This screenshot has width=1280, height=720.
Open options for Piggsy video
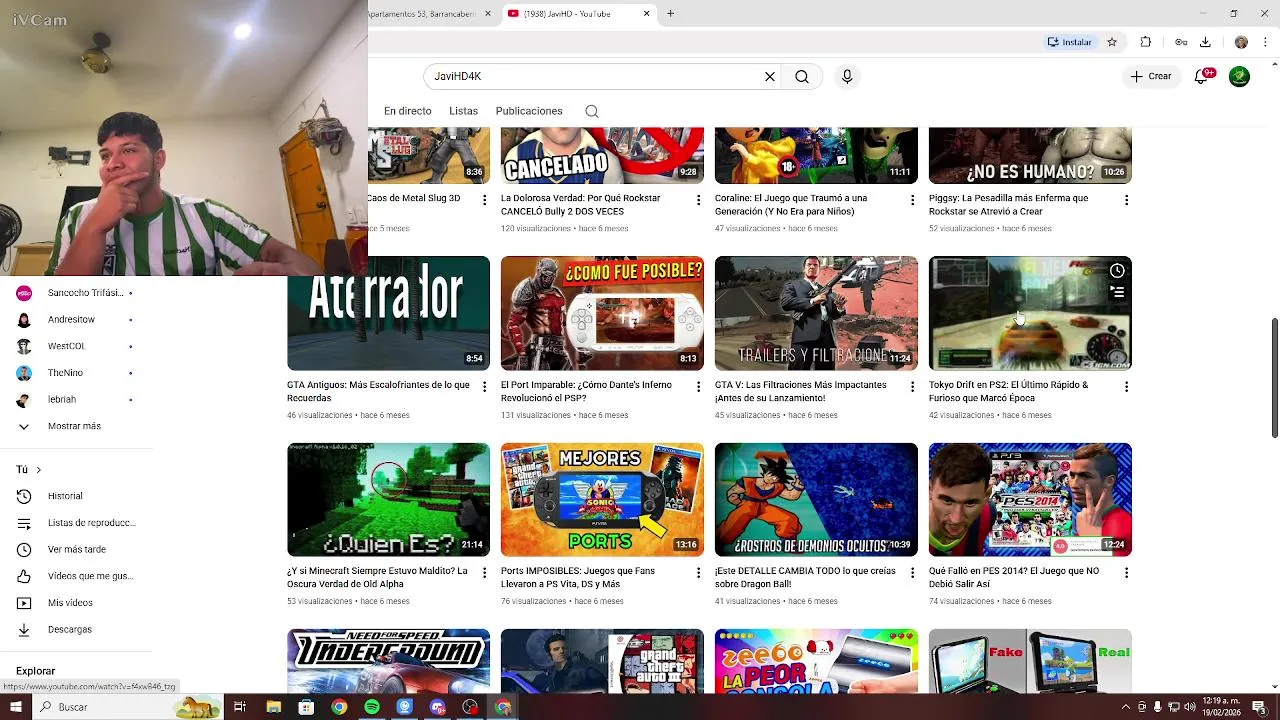coord(1126,201)
